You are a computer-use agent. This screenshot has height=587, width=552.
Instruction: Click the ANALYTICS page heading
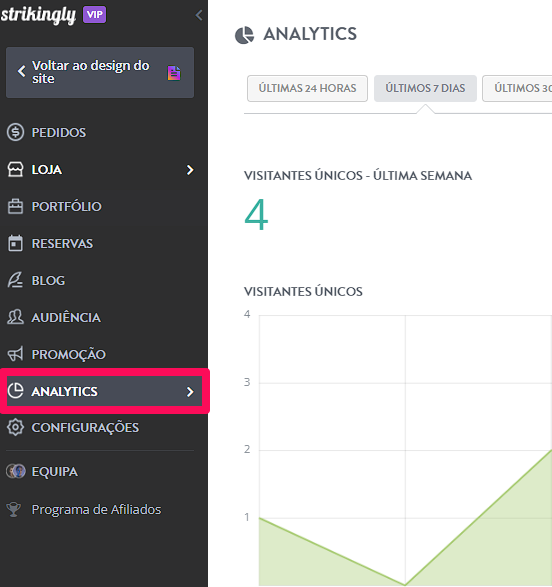[x=310, y=34]
